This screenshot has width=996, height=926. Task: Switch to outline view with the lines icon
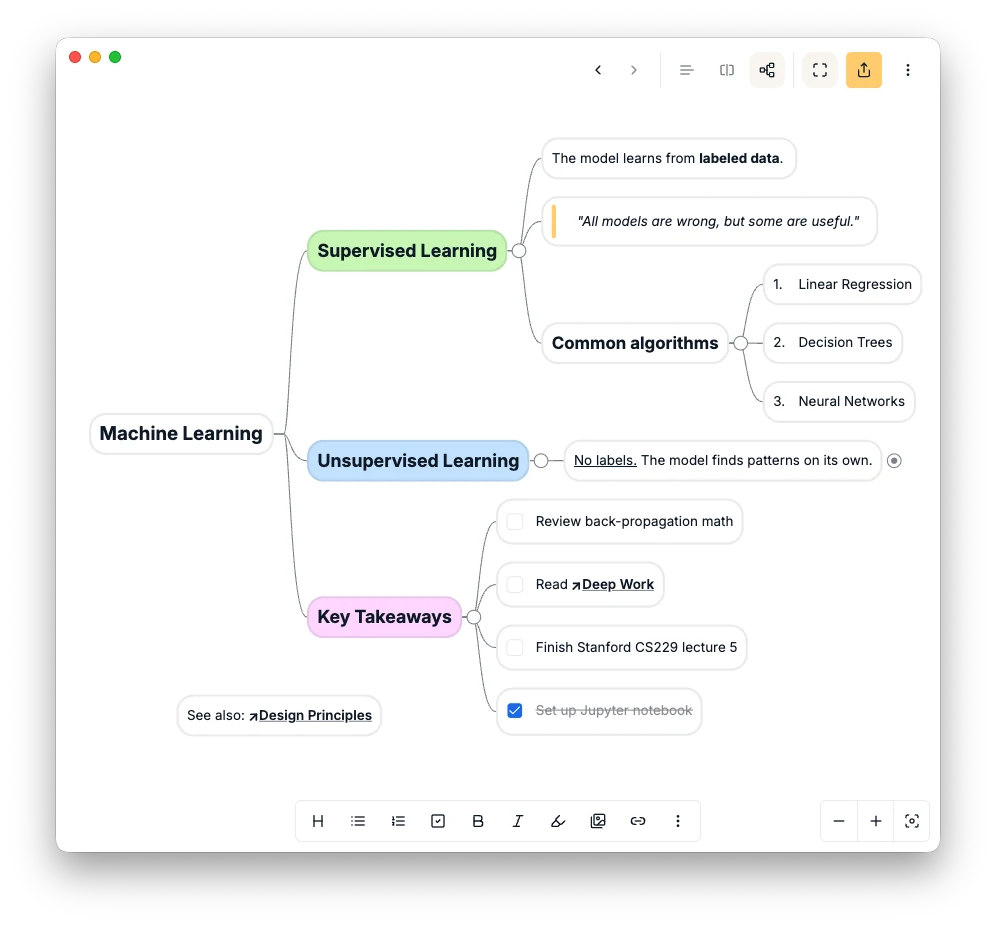tap(686, 70)
